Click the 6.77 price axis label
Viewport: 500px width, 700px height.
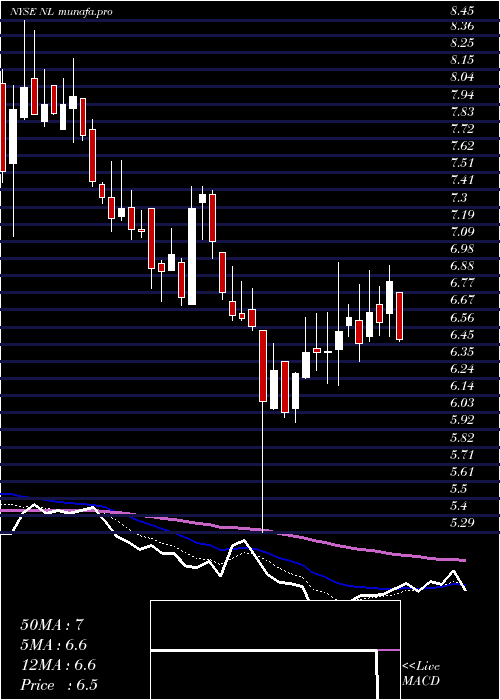point(462,283)
